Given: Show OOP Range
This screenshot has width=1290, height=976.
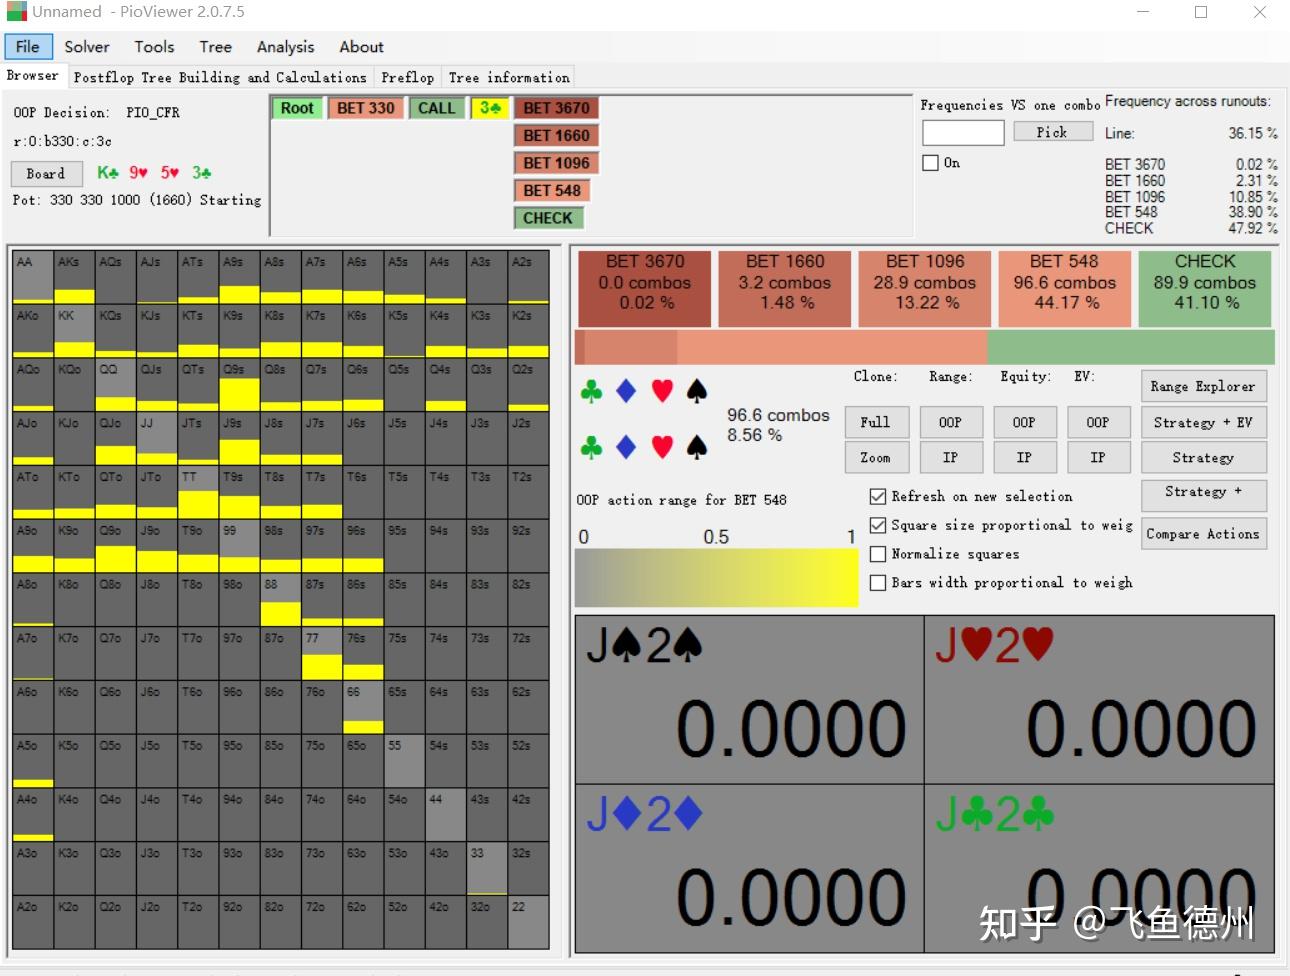Looking at the screenshot, I should tap(950, 422).
